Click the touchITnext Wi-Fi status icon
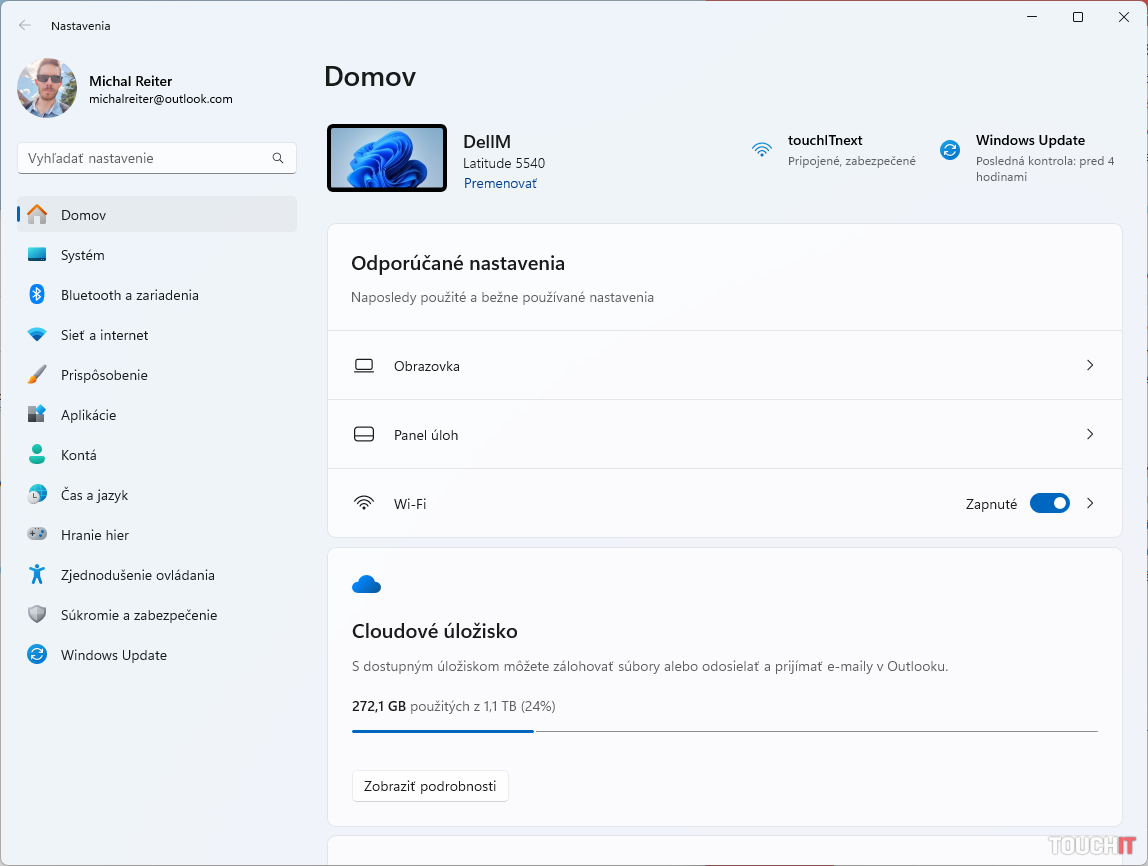This screenshot has height=866, width=1148. point(762,150)
